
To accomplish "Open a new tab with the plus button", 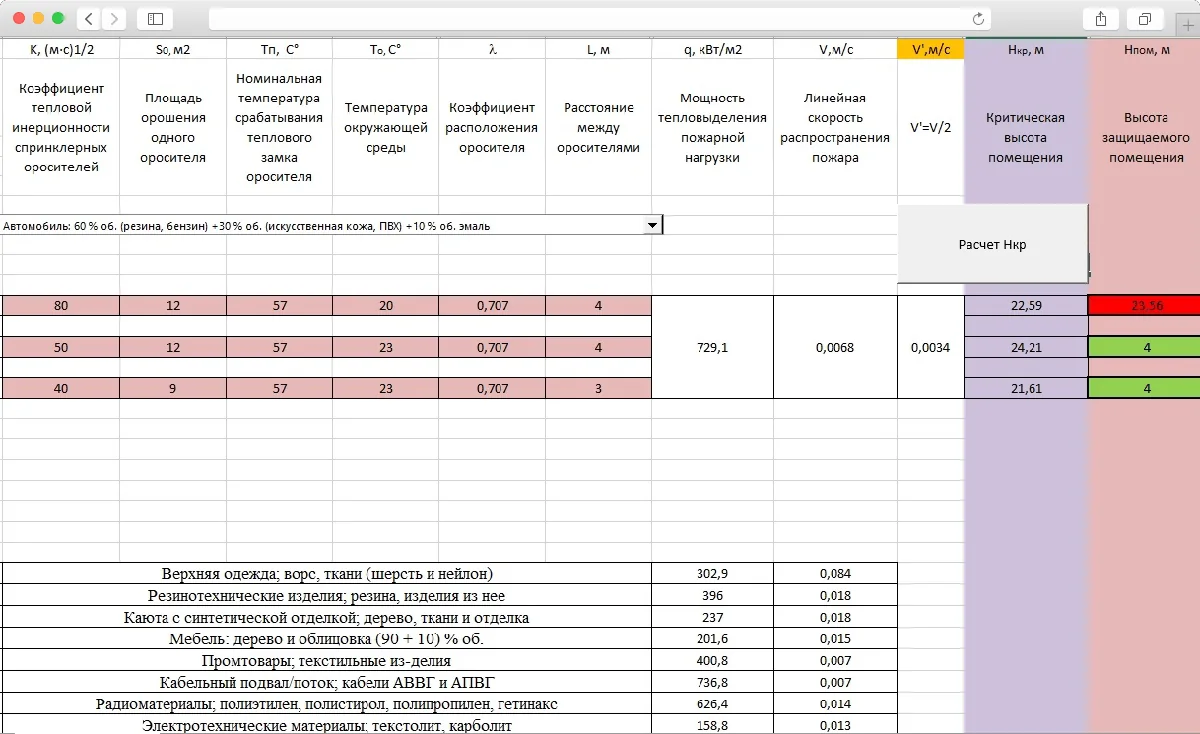I will click(x=1188, y=25).
